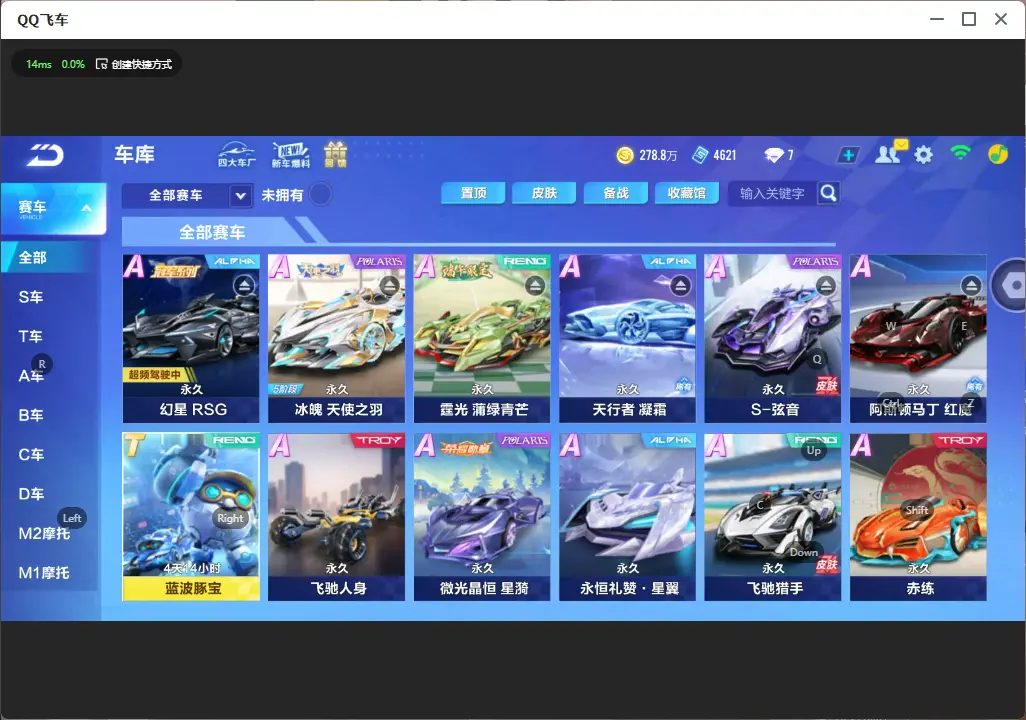The height and width of the screenshot is (720, 1026).
Task: Click equip icon on 幻星 RSG card
Action: (x=244, y=285)
